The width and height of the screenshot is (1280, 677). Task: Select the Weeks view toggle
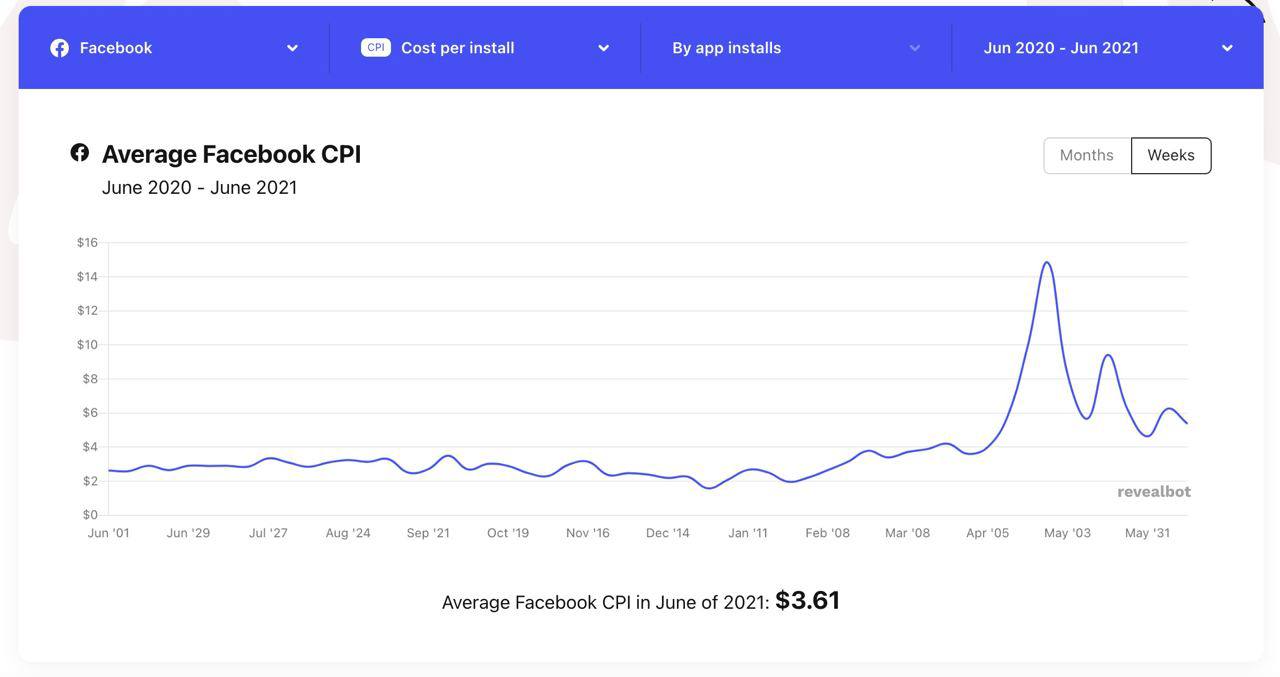(1170, 155)
